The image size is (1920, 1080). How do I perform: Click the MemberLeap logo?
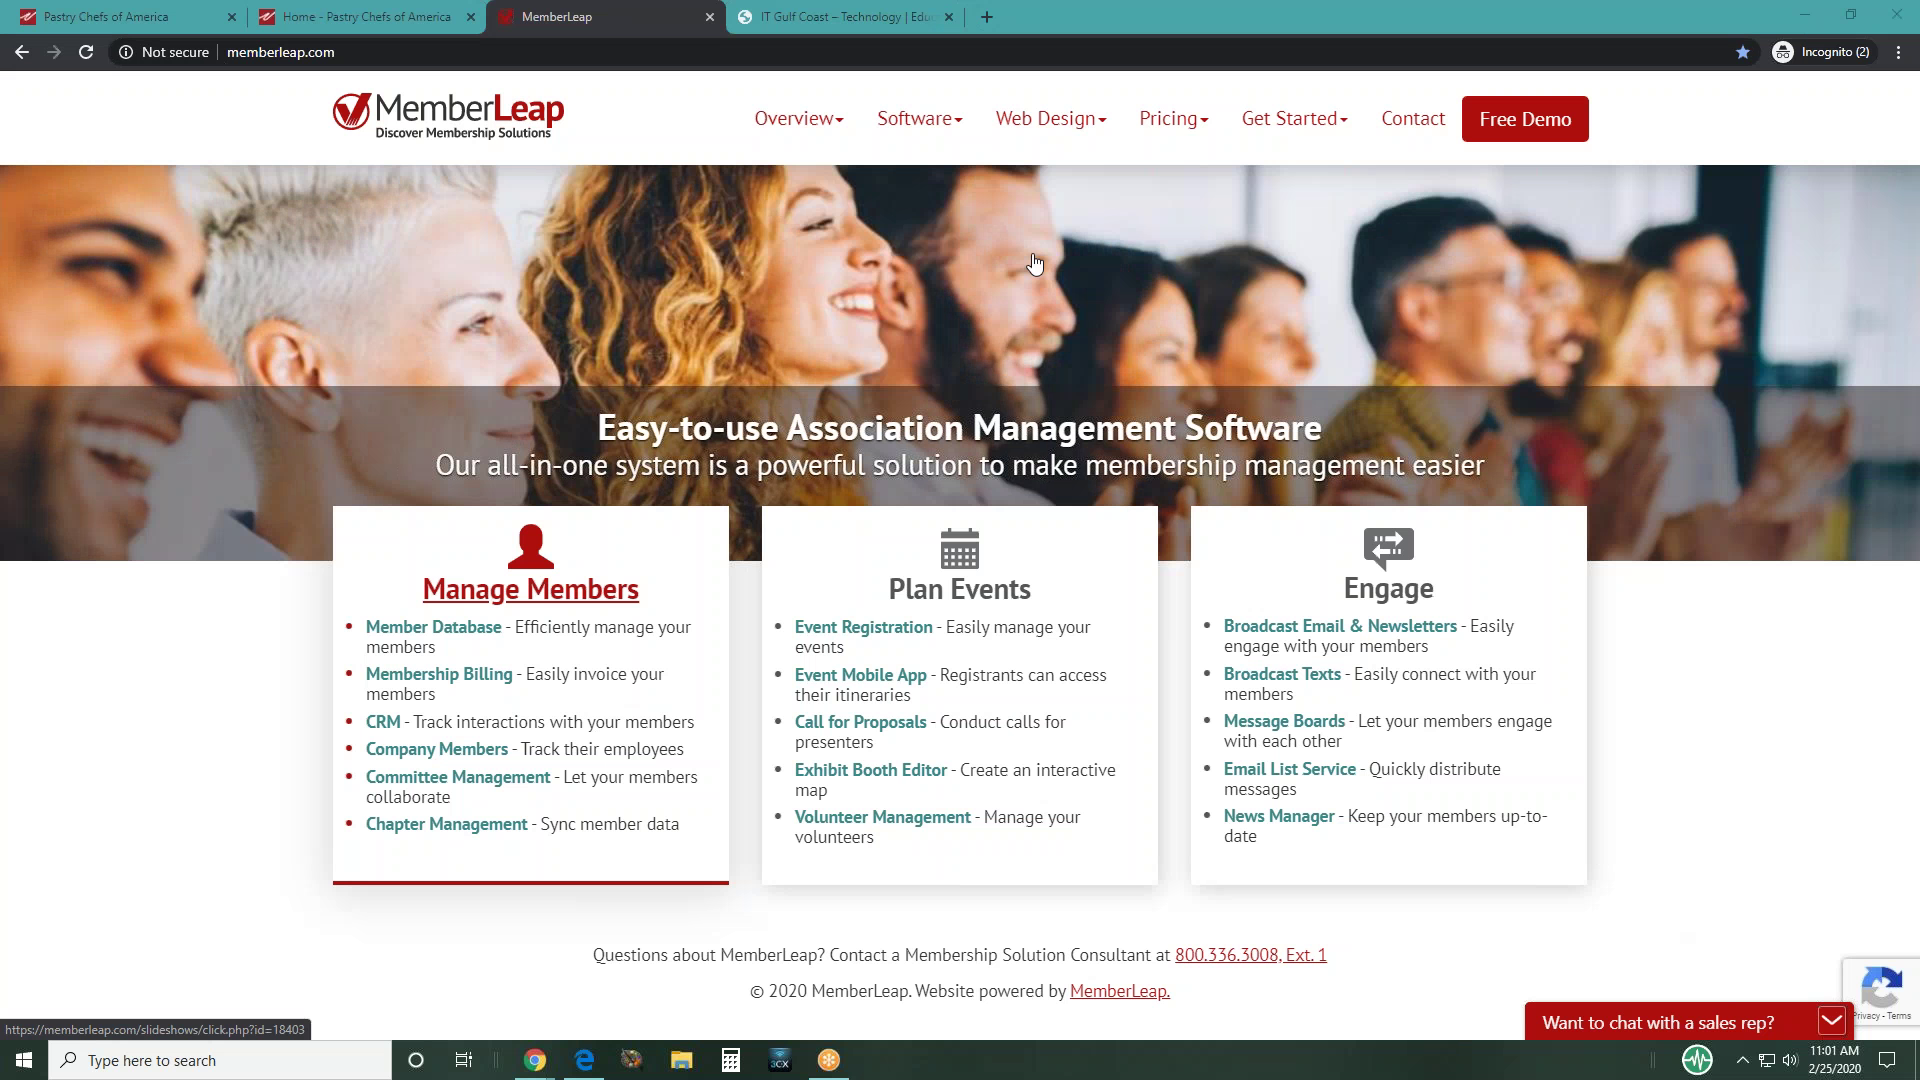tap(448, 117)
